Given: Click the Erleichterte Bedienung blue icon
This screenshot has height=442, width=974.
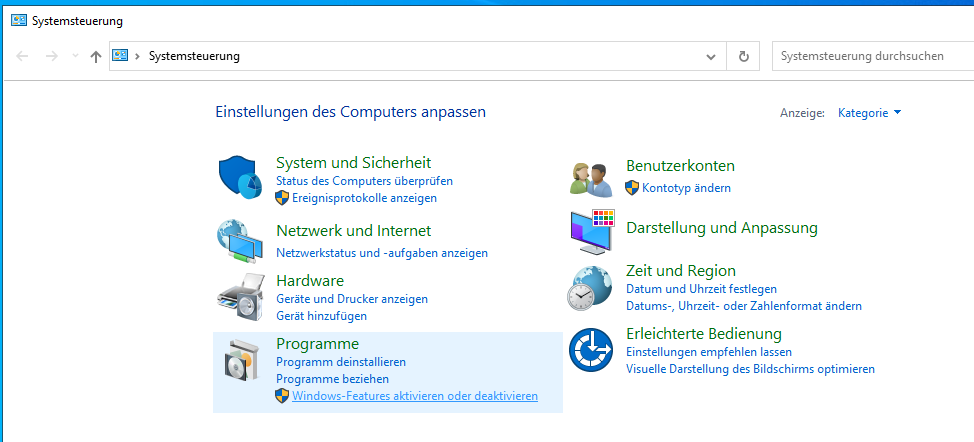Looking at the screenshot, I should (591, 351).
